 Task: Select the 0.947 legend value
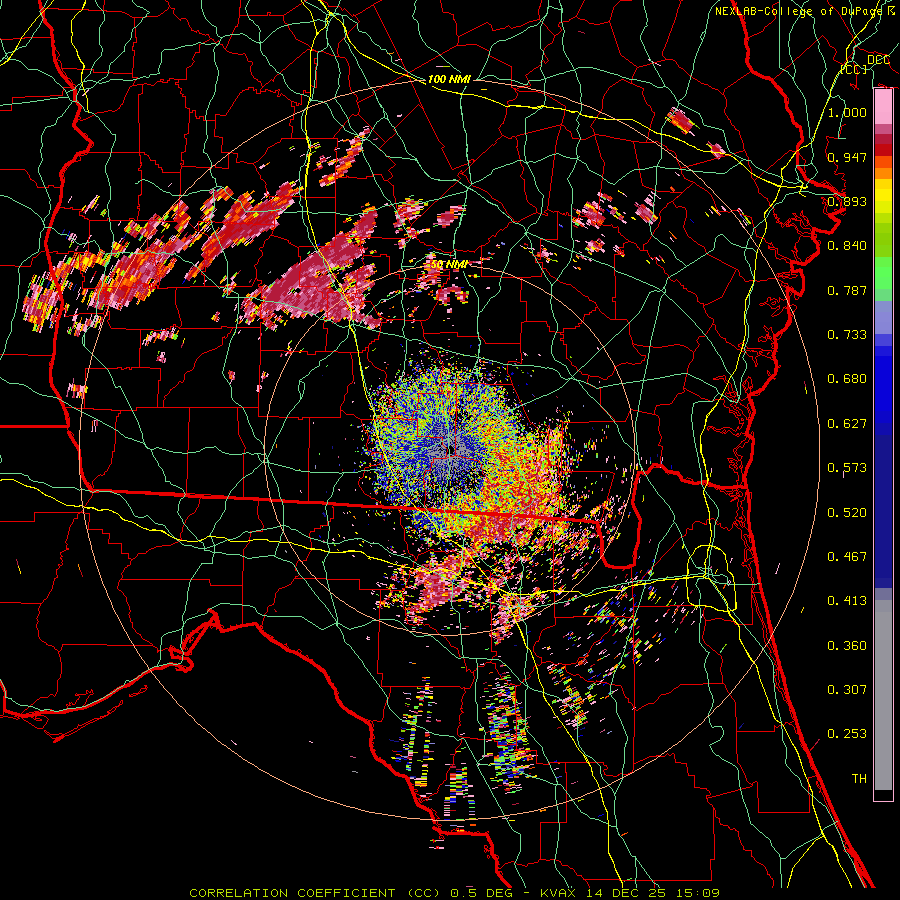pos(847,157)
